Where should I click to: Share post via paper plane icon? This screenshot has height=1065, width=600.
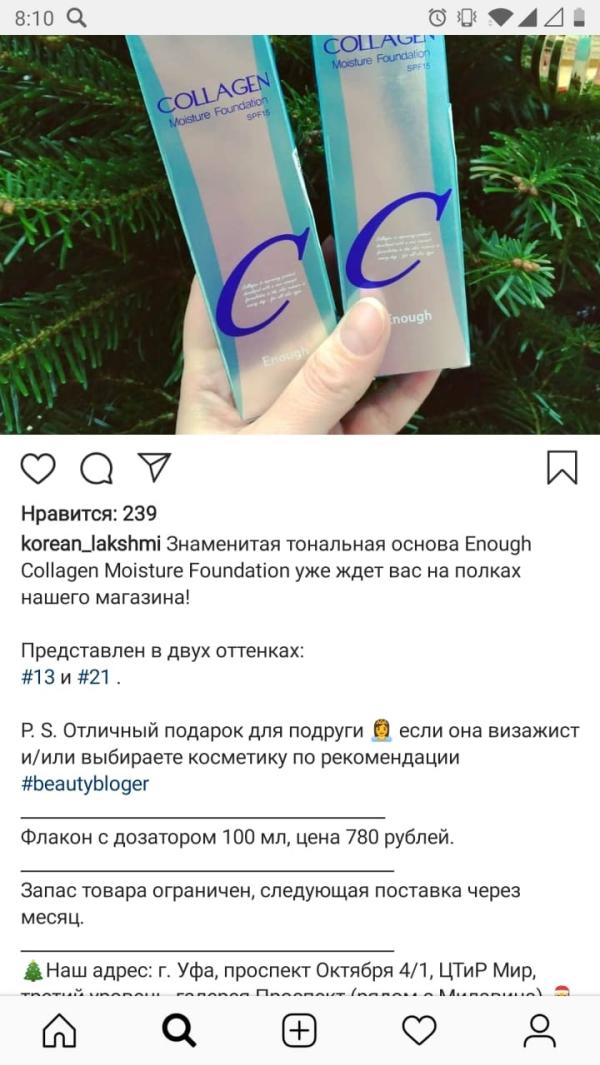click(154, 467)
